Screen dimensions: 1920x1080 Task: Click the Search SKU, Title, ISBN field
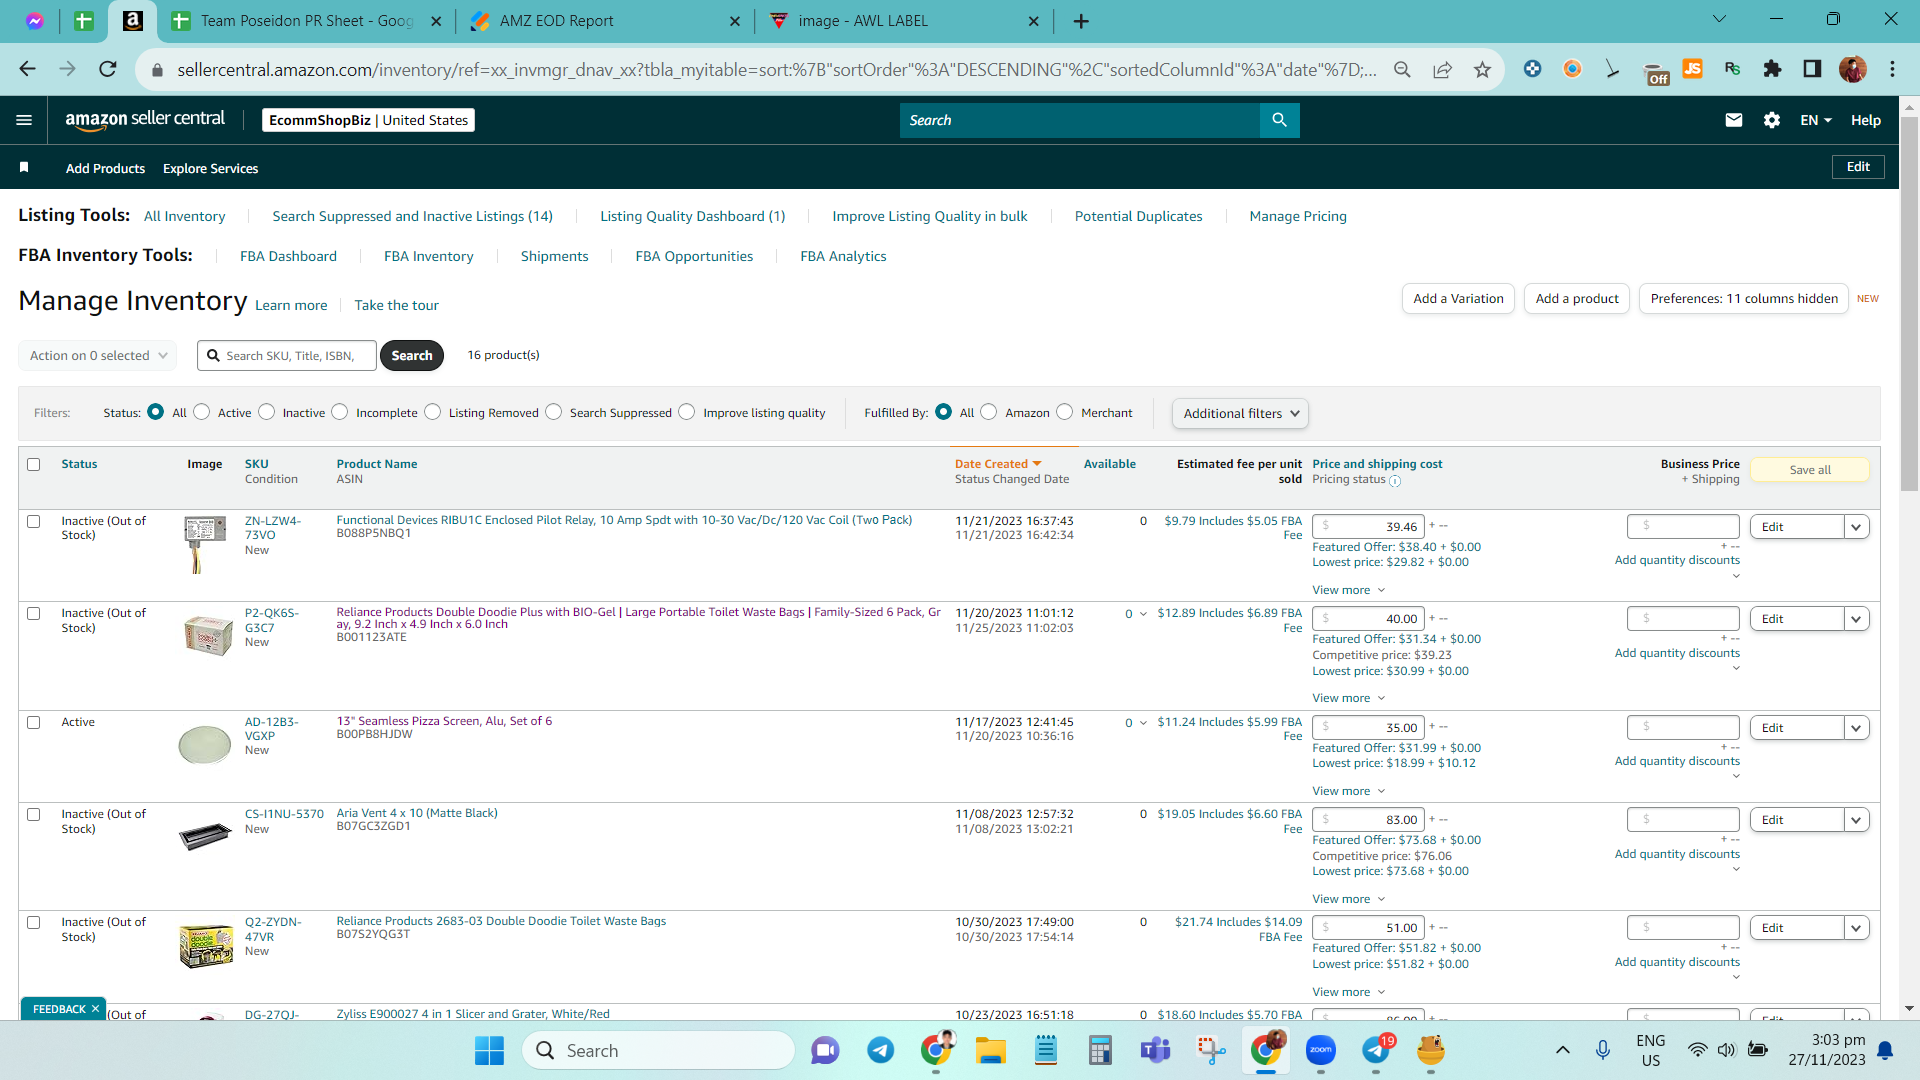[x=287, y=355]
